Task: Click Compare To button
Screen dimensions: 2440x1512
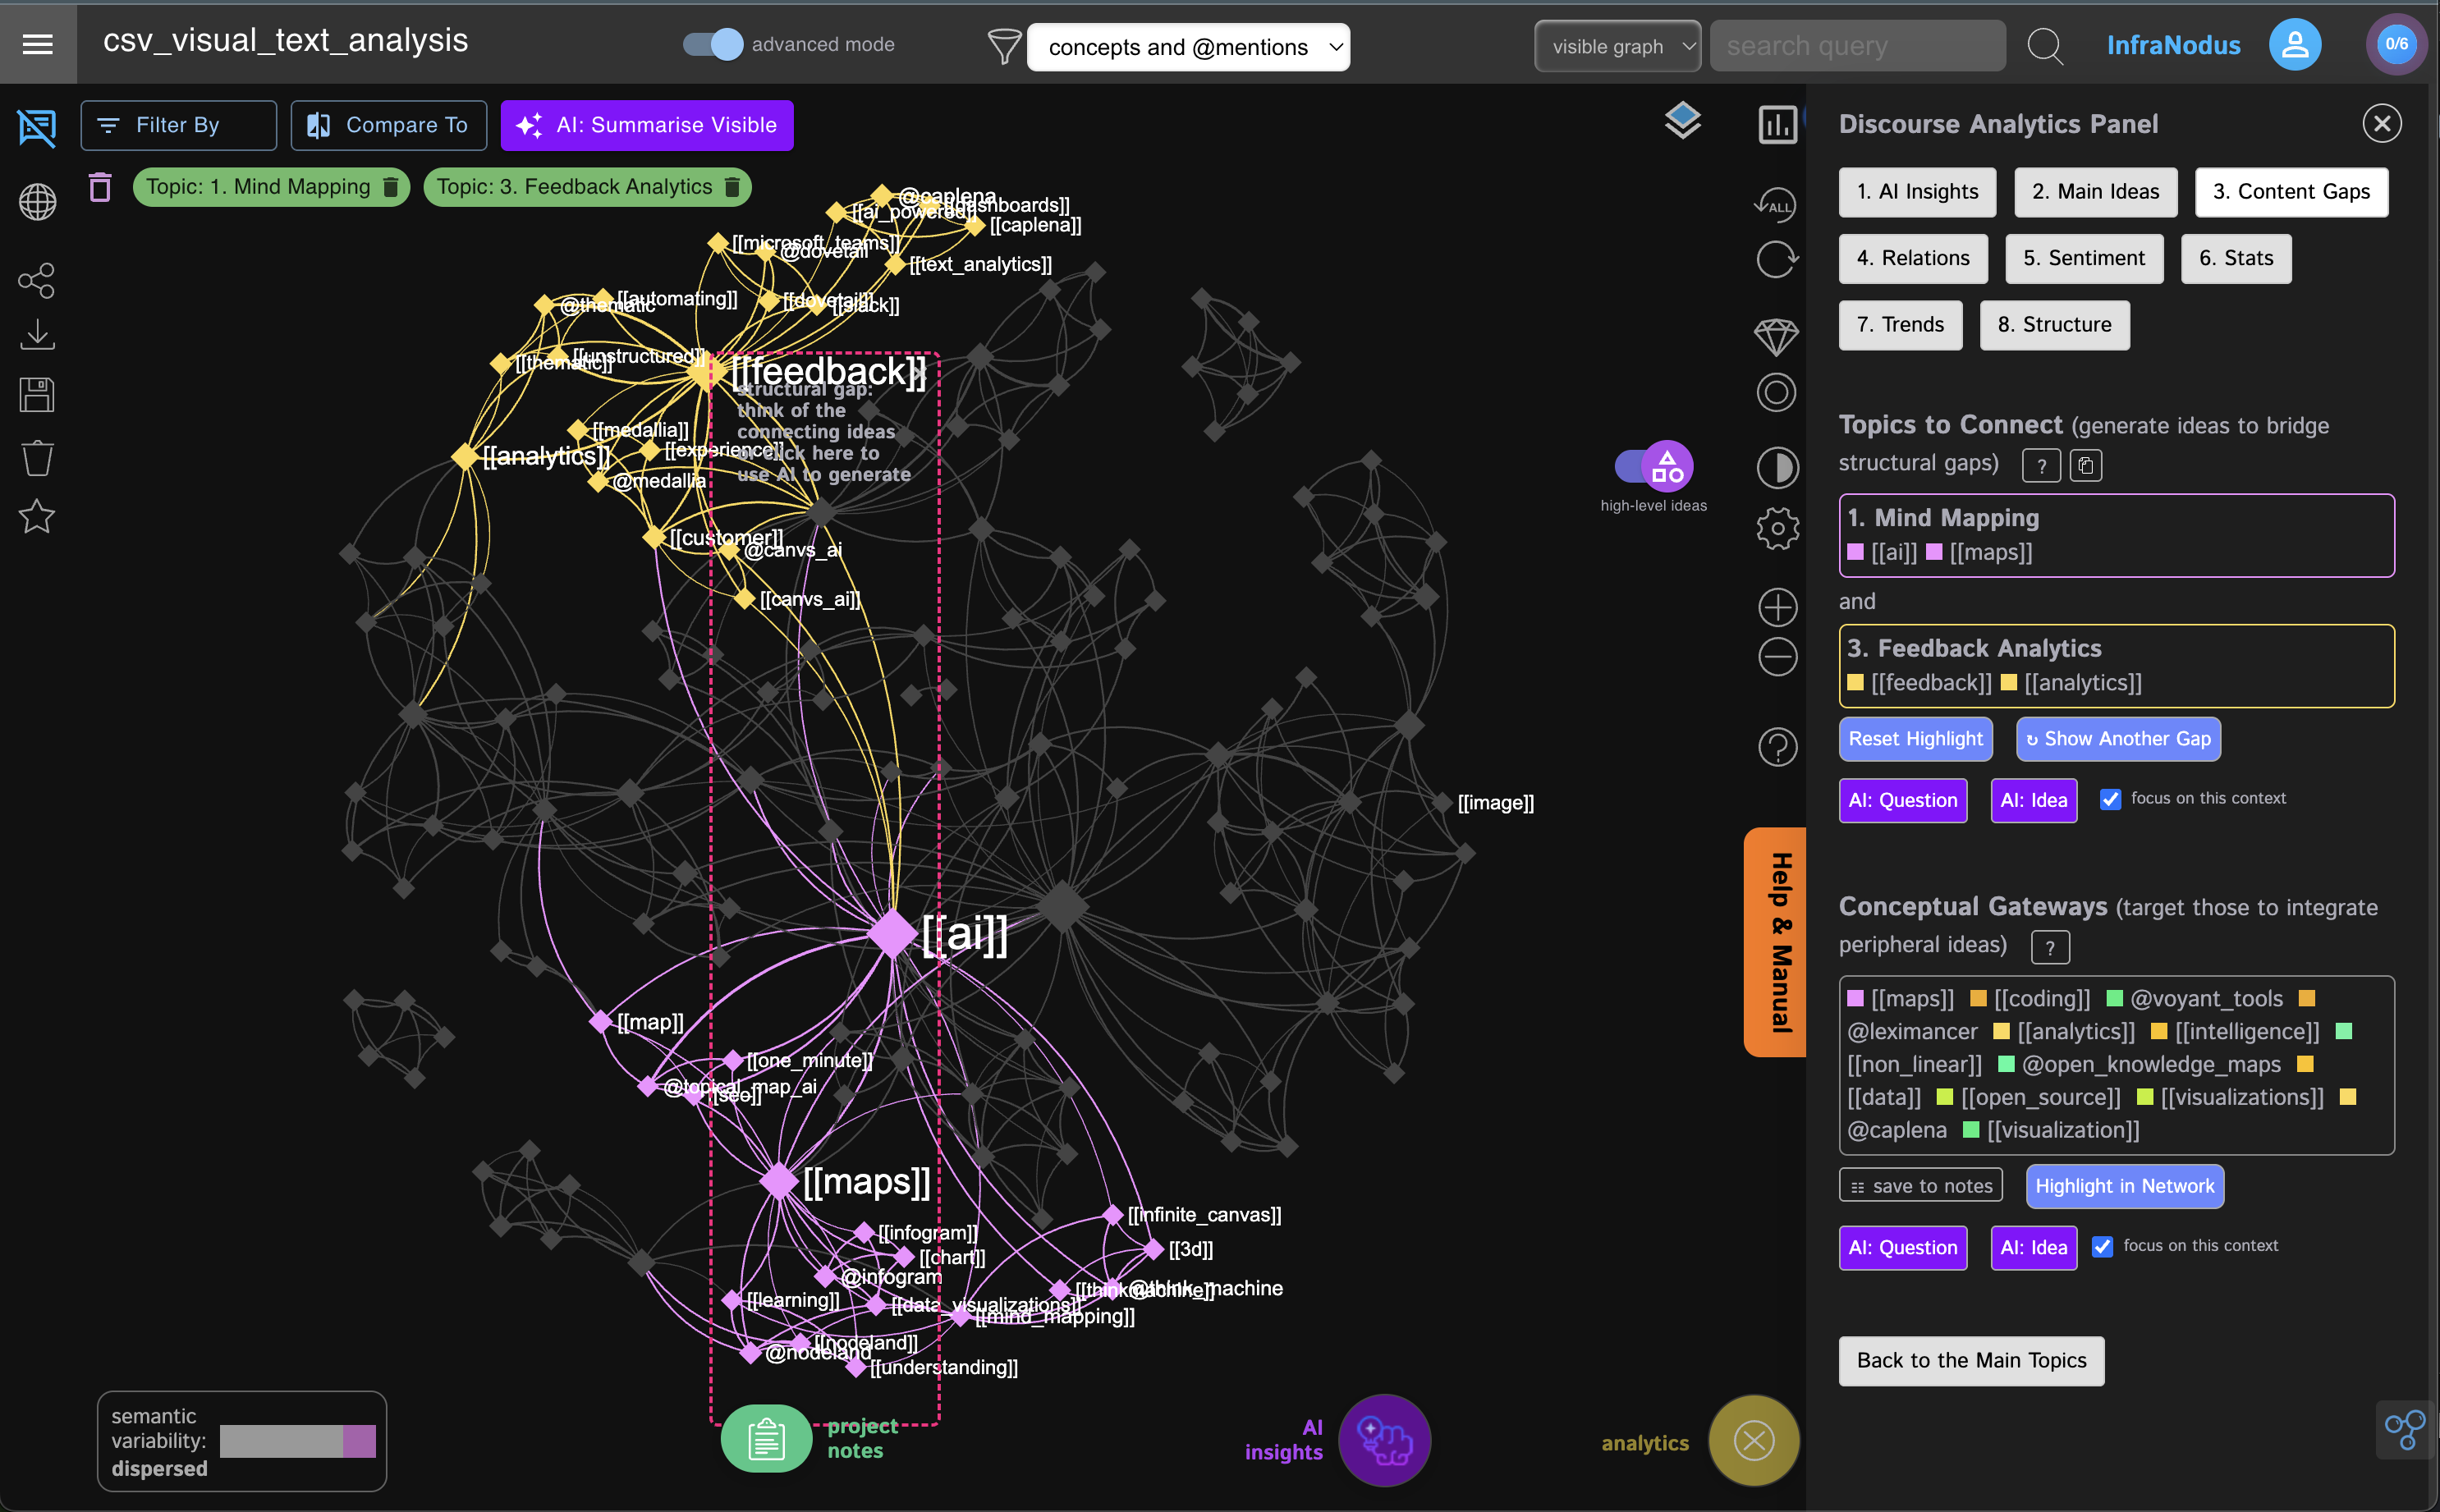Action: pos(388,125)
